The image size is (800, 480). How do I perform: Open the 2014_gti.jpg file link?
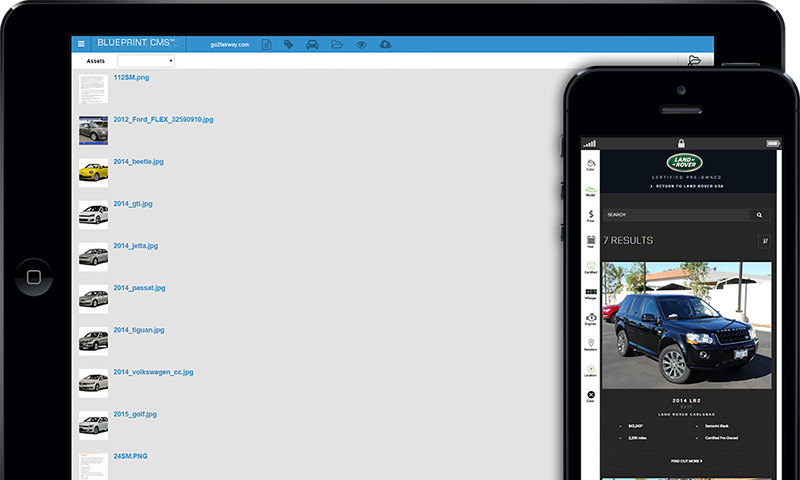point(133,204)
